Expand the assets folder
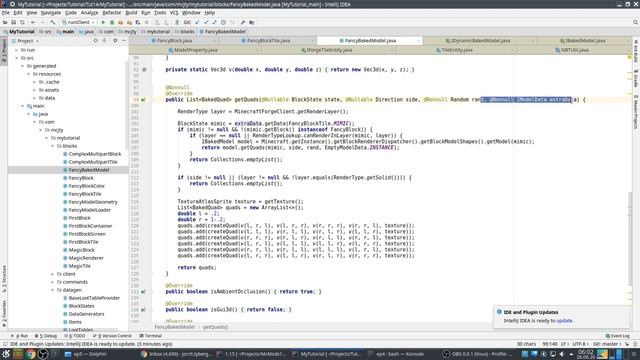640x360 pixels. (x=35, y=90)
